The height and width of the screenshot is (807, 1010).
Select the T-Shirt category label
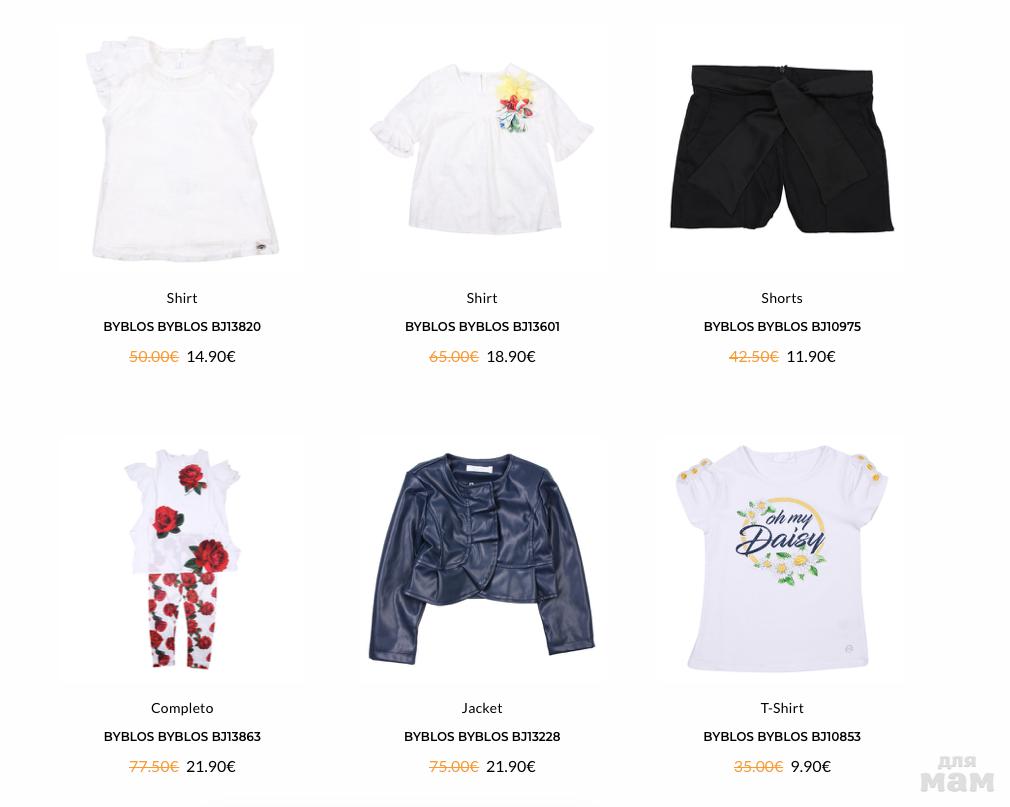point(782,708)
